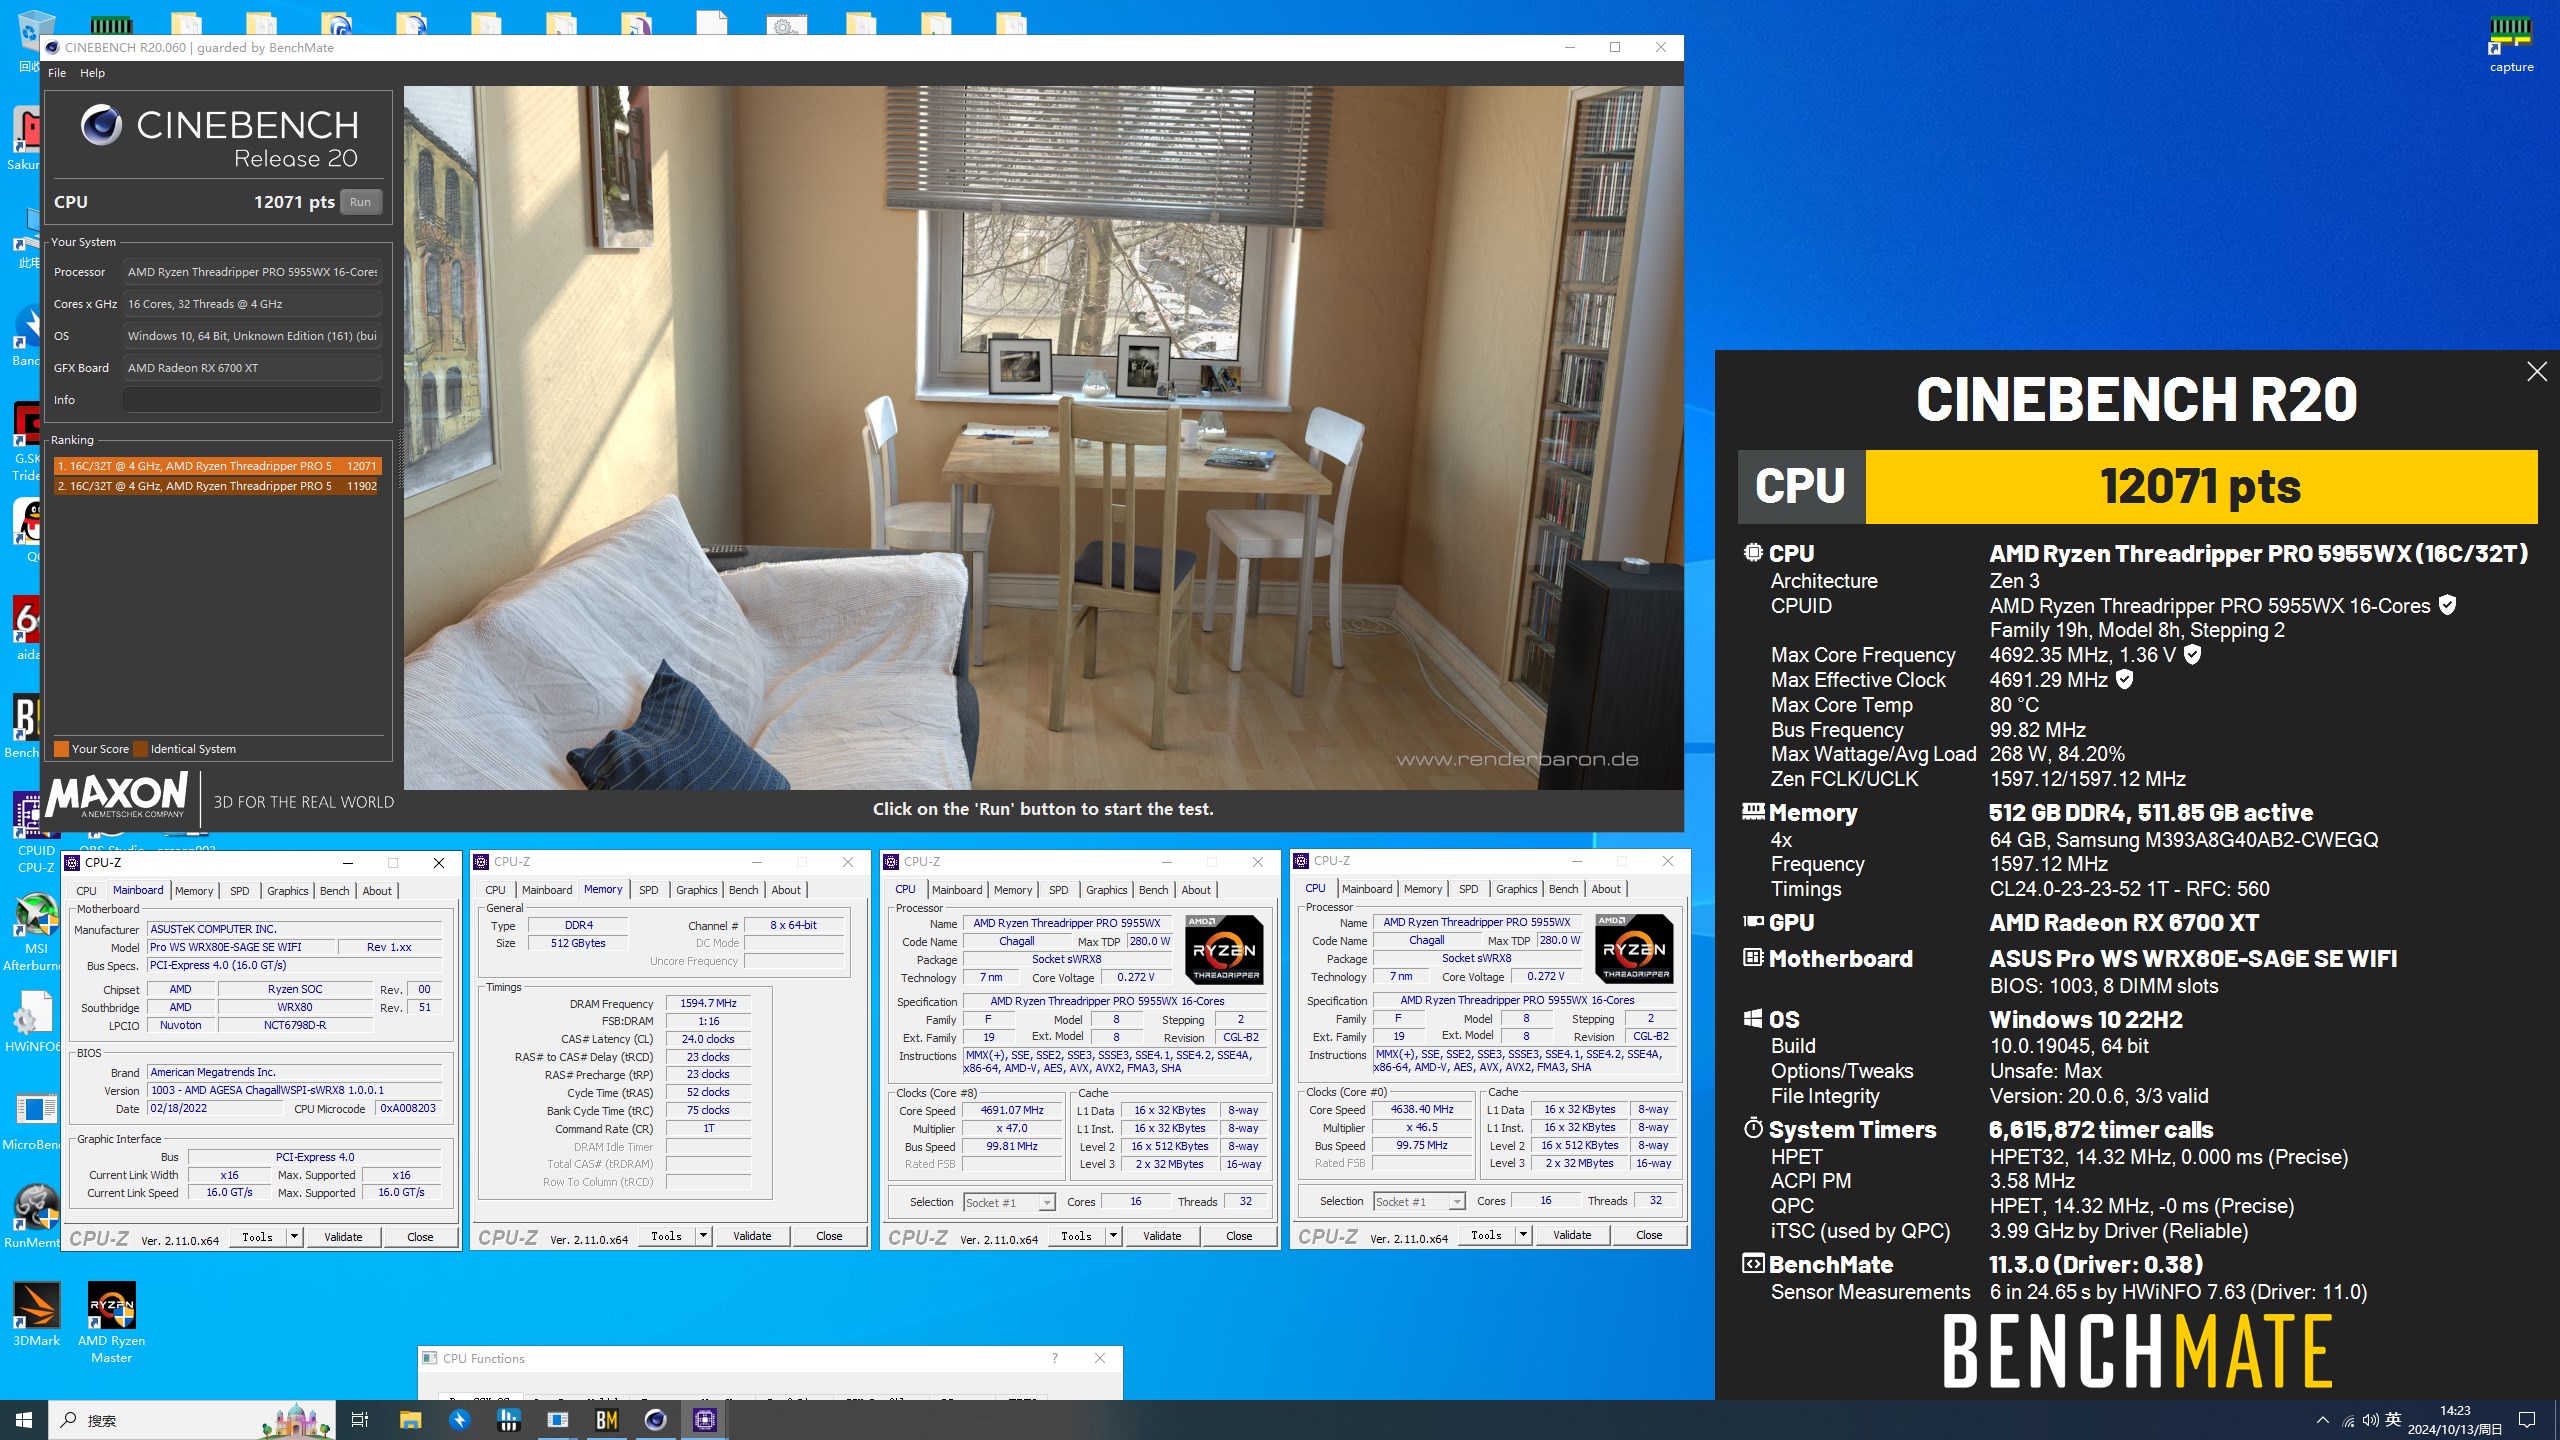Launch AMD Ryzen Master desktop shortcut
Screen dimensions: 2560x1440
pos(111,1322)
